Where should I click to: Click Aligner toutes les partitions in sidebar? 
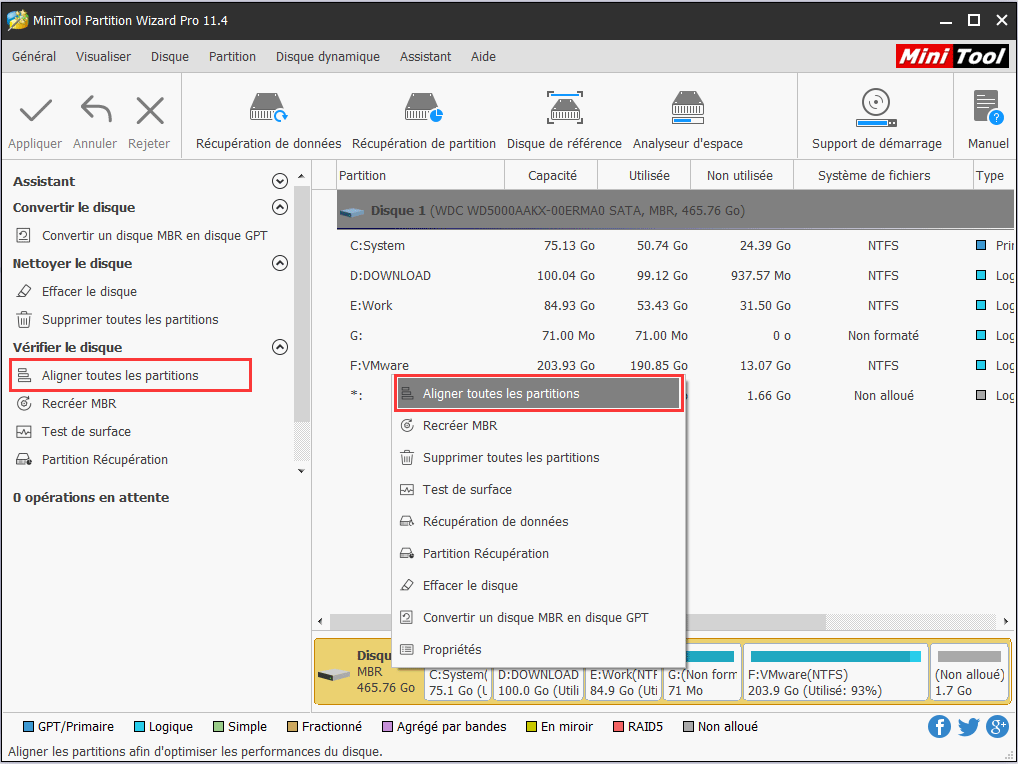[x=130, y=375]
